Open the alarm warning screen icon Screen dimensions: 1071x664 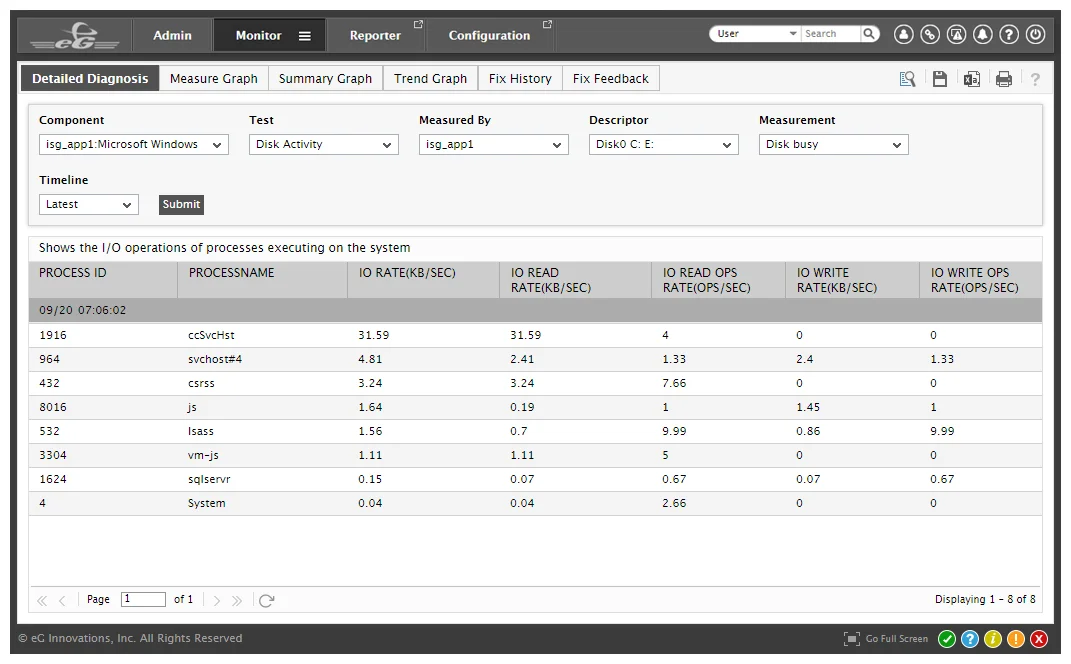click(956, 34)
